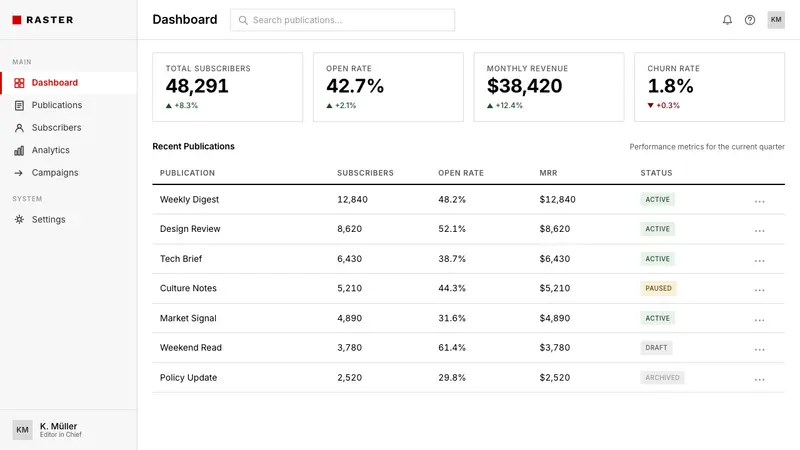
Task: Click the Settings gear icon
Action: 19,219
